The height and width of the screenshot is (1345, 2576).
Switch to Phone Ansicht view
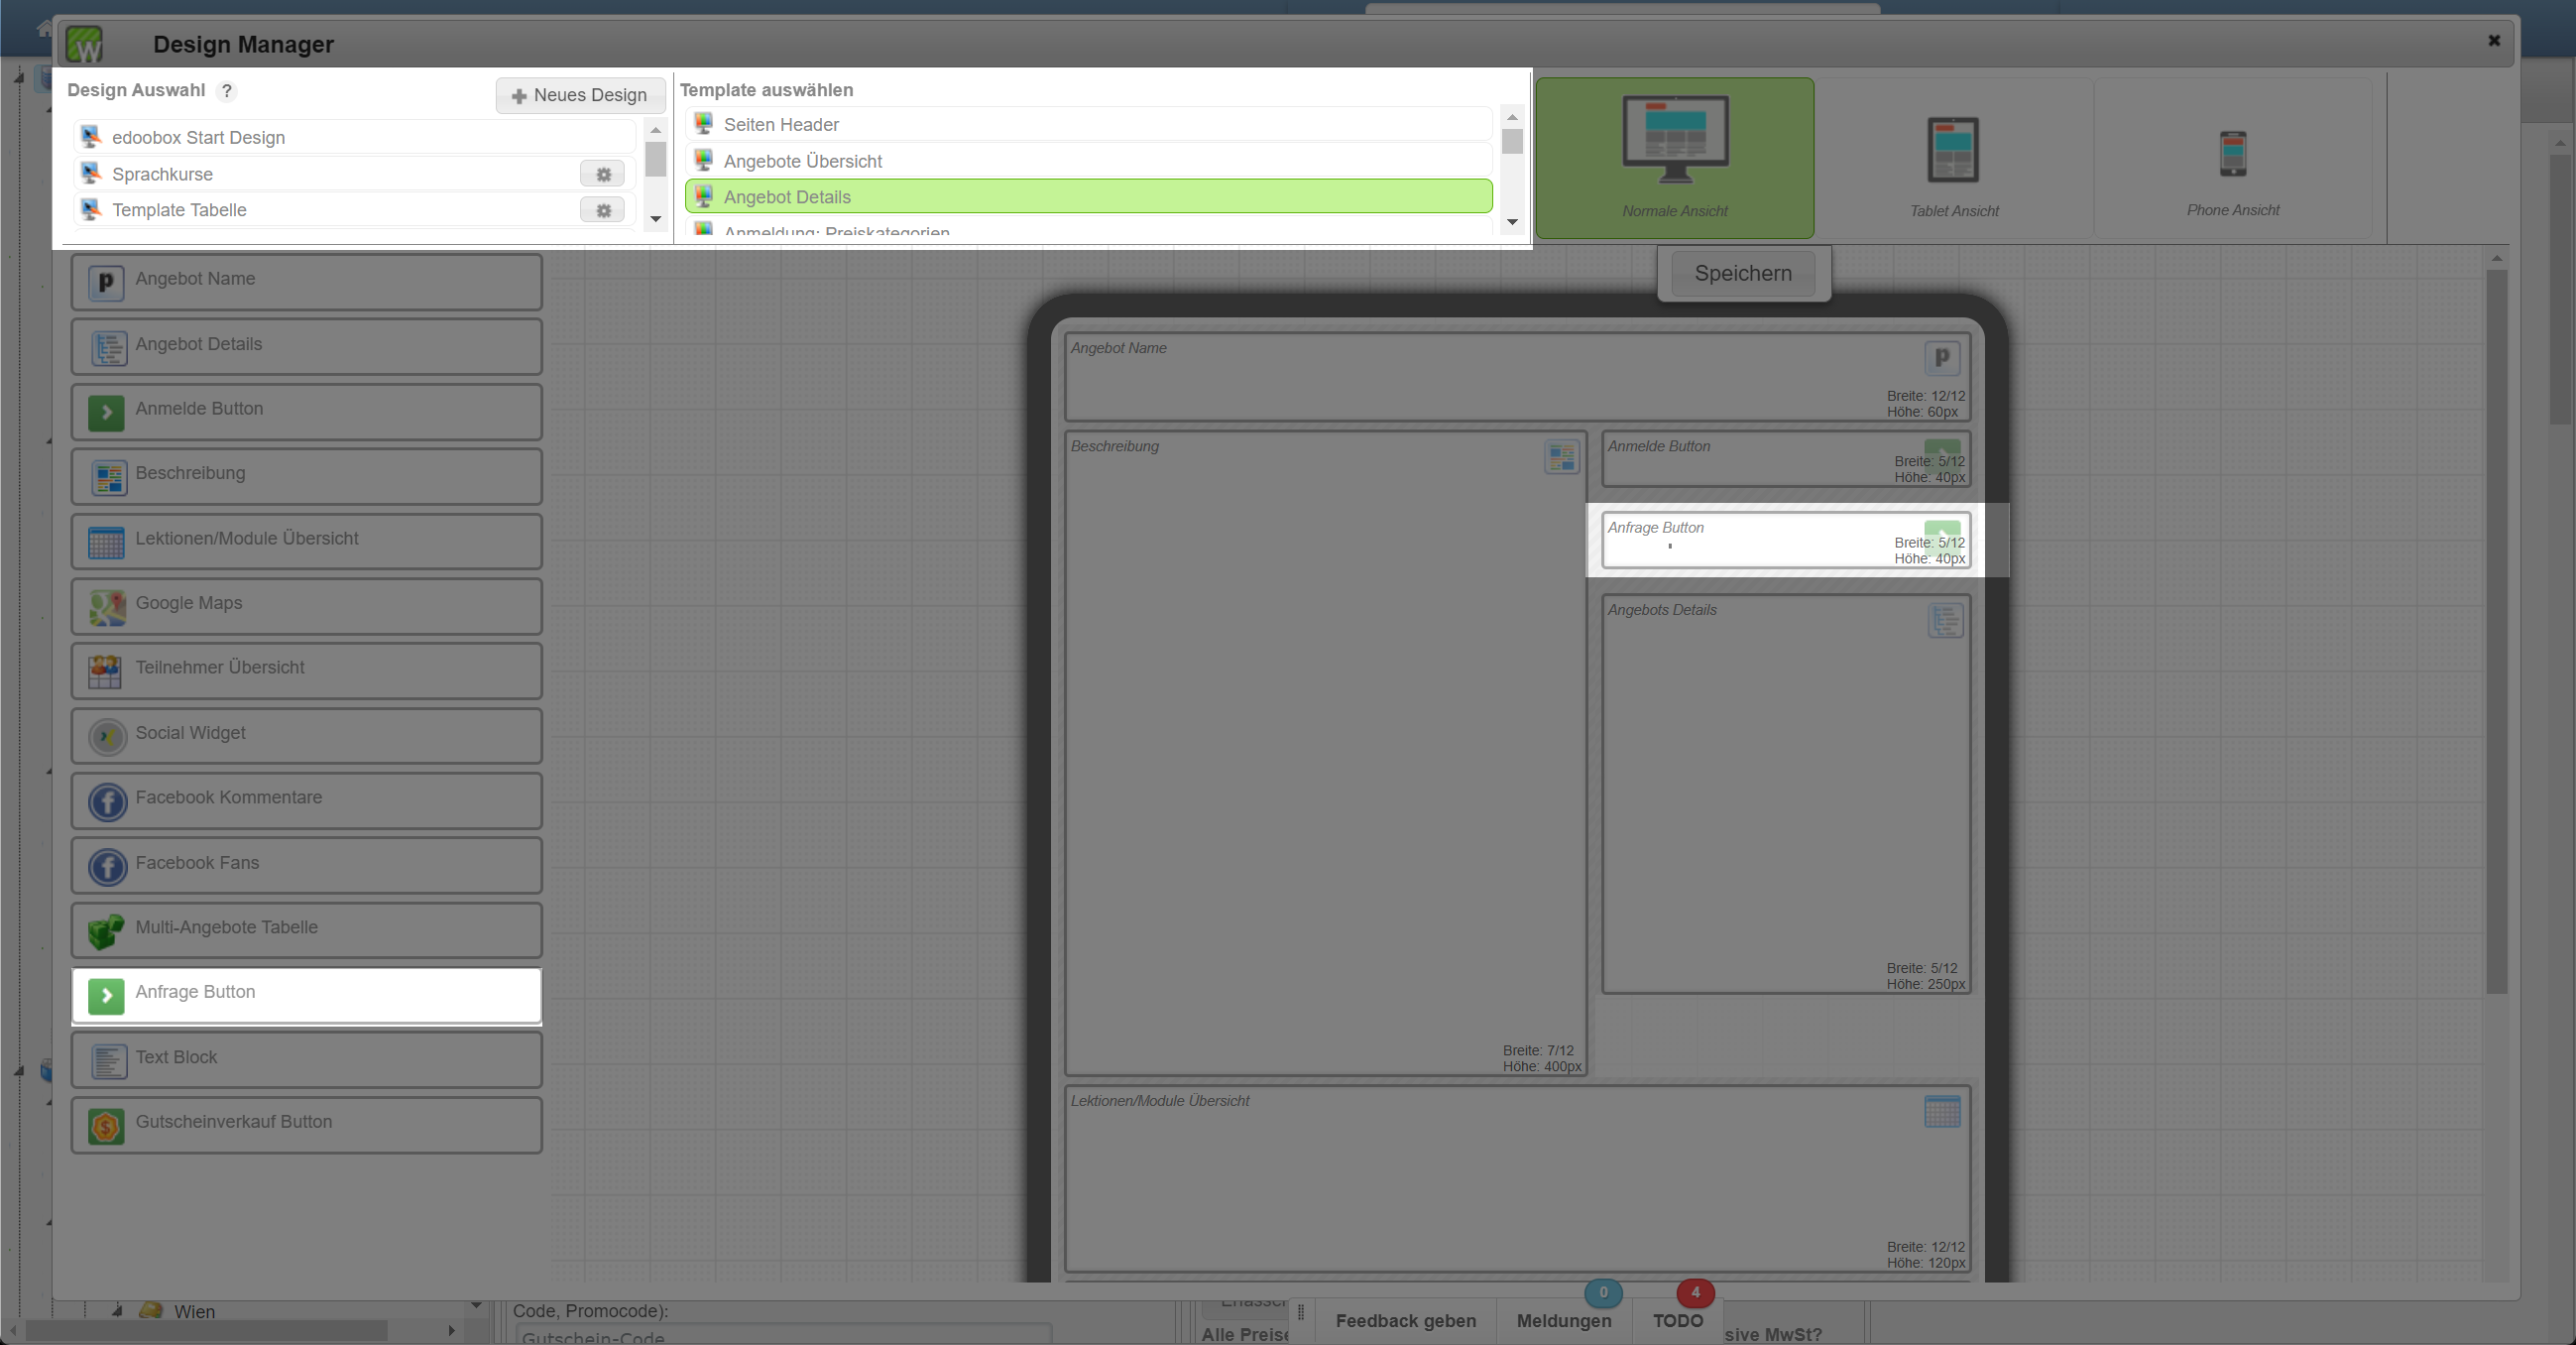(2232, 157)
